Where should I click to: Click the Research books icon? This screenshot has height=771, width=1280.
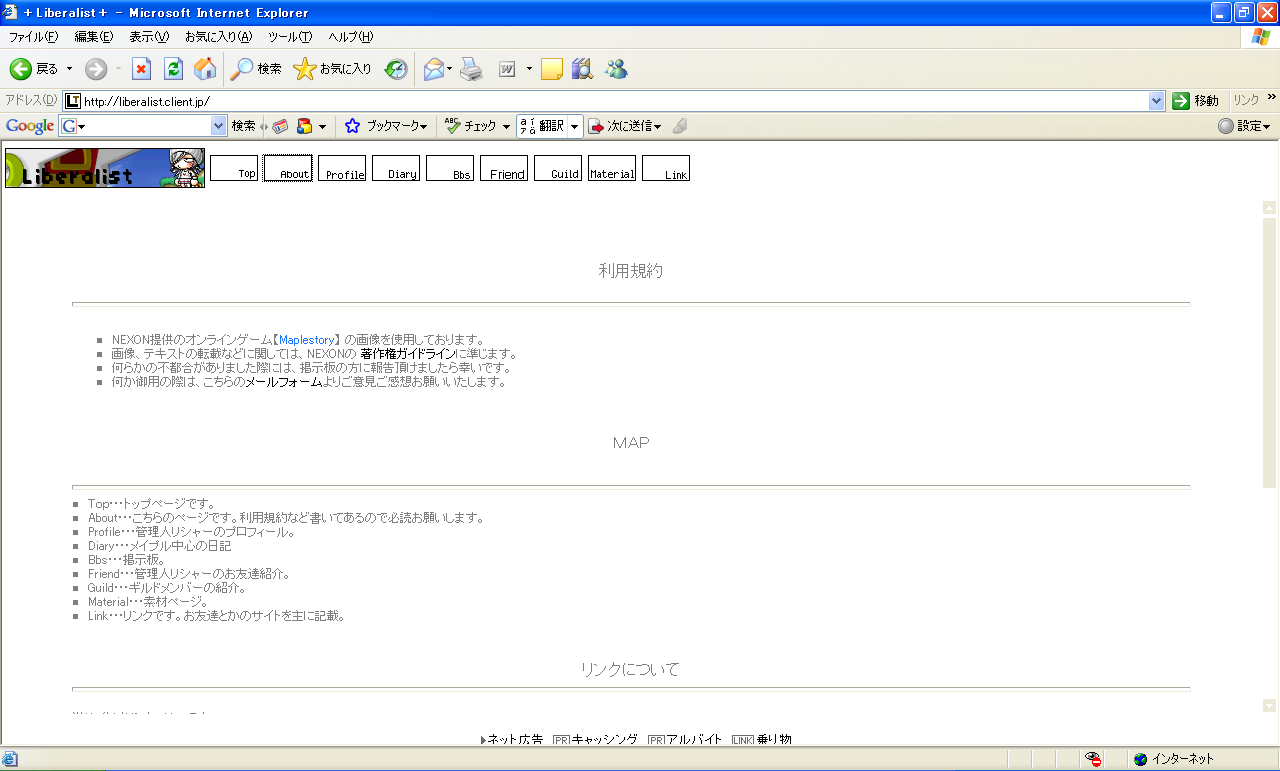[582, 69]
